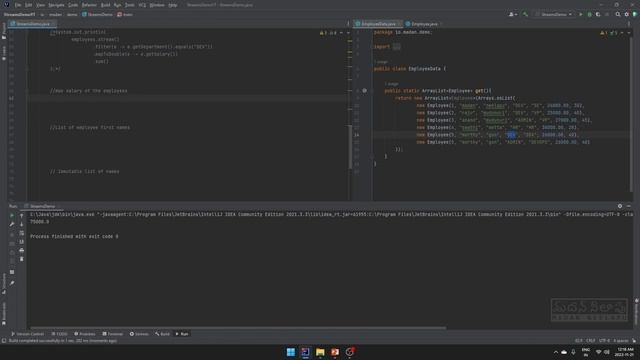The width and height of the screenshot is (640, 360).
Task: Click the indent spaces setting in status bar
Action: 621,340
